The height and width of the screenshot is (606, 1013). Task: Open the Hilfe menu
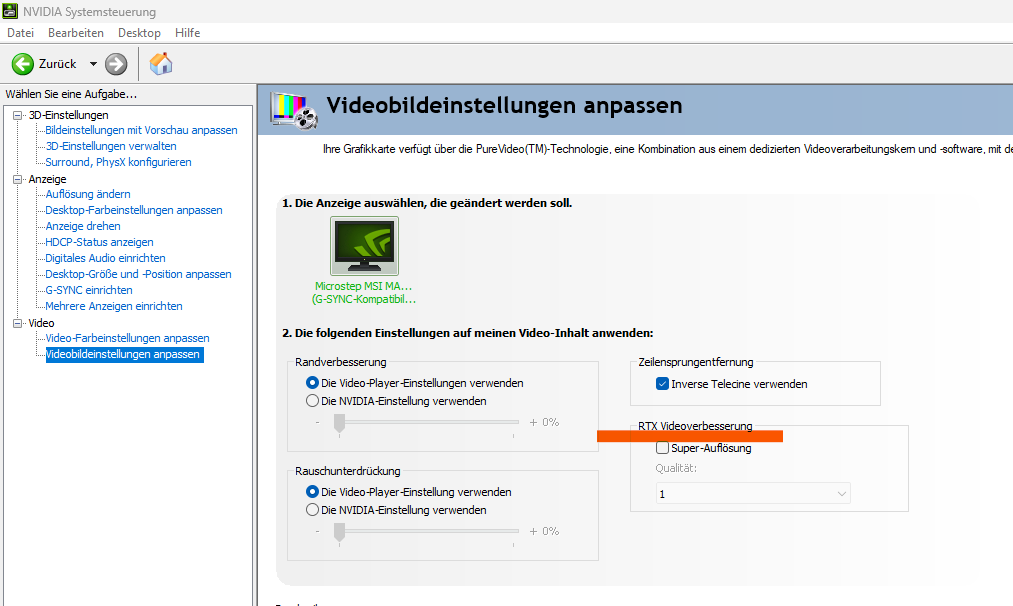tap(187, 33)
